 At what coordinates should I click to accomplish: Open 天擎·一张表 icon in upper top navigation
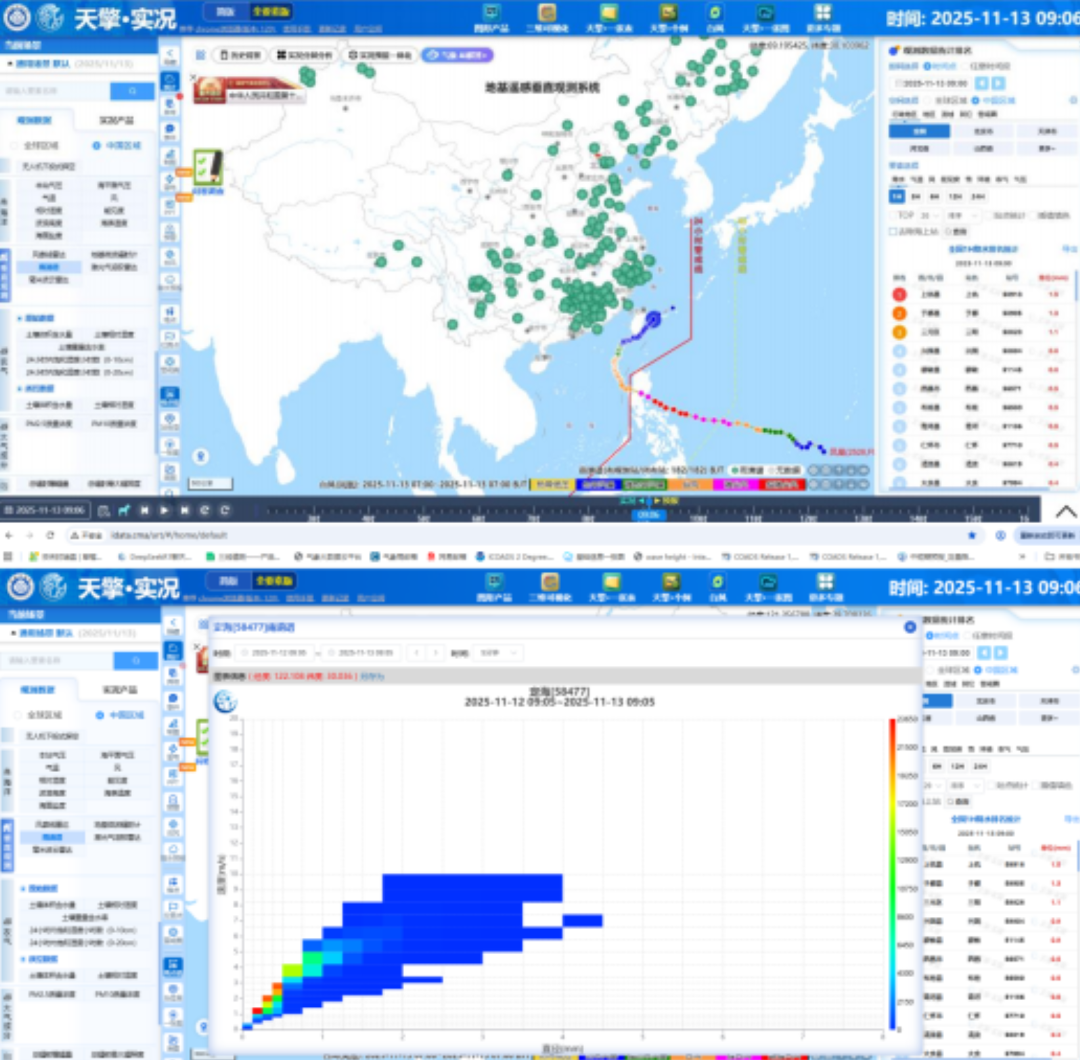pyautogui.click(x=609, y=18)
